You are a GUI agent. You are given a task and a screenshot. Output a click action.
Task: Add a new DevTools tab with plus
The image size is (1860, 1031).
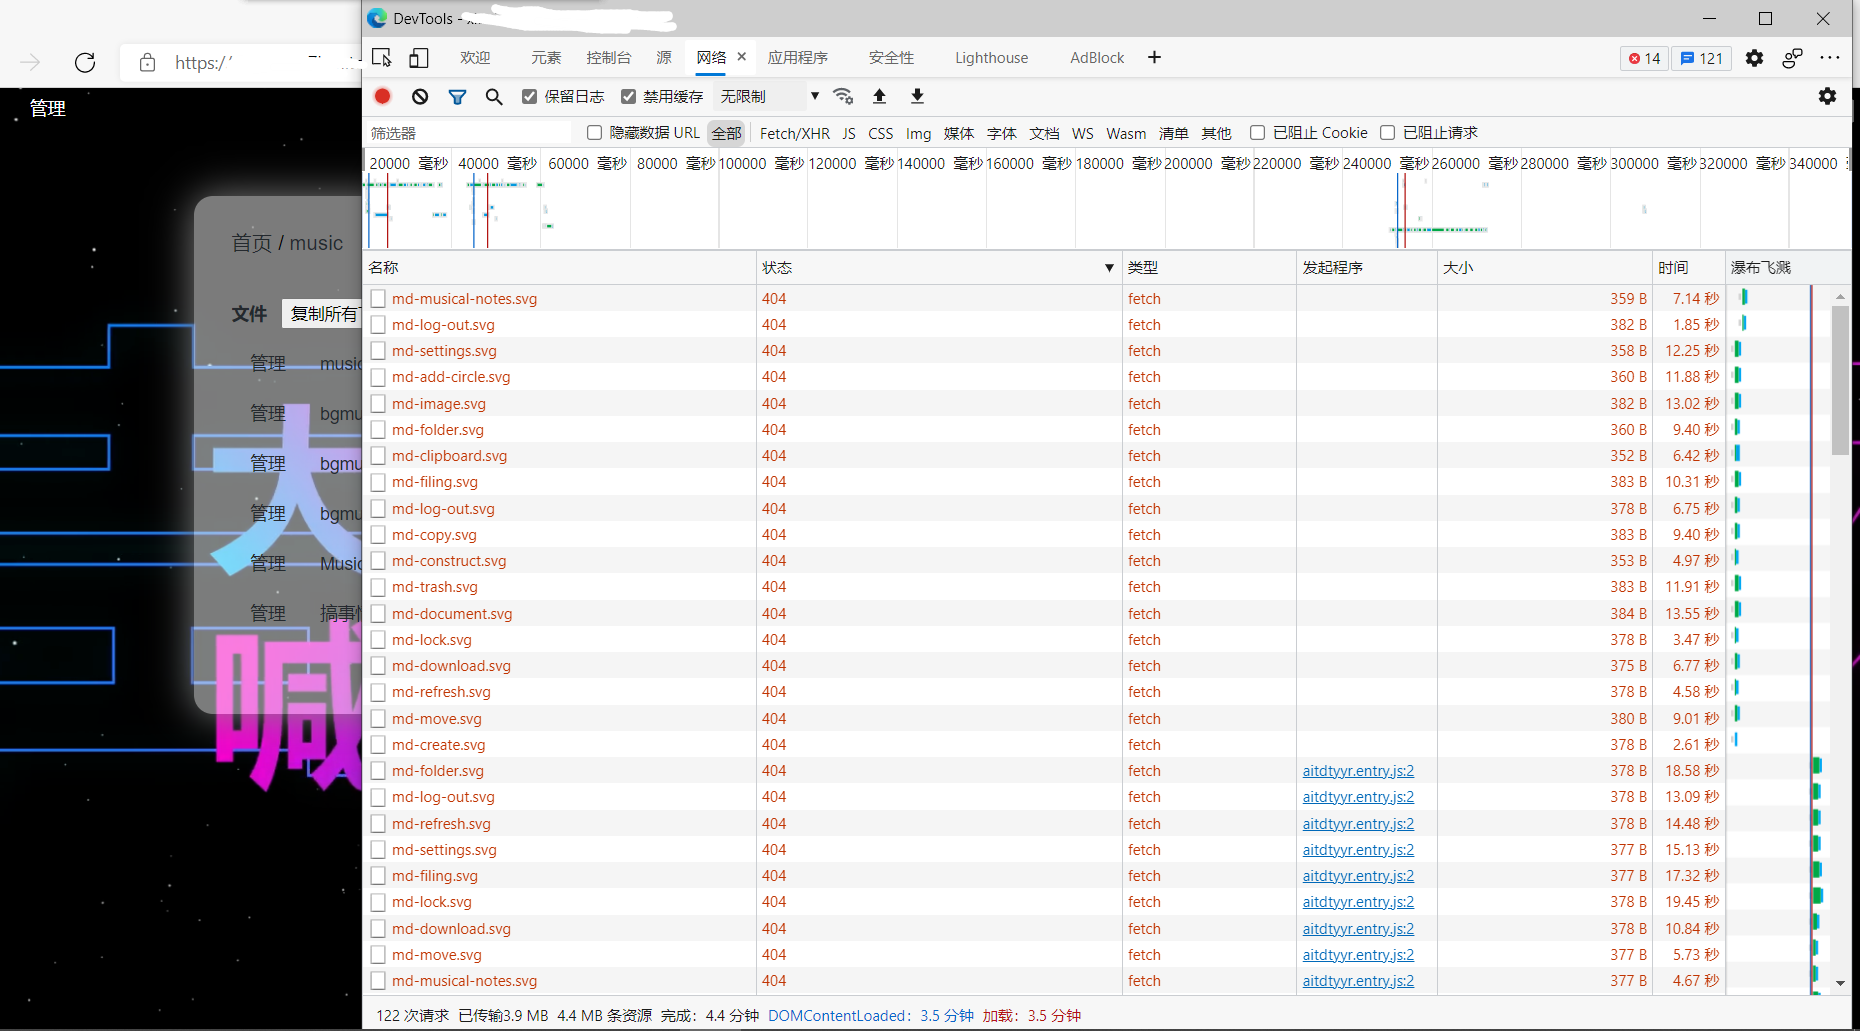pyautogui.click(x=1154, y=57)
